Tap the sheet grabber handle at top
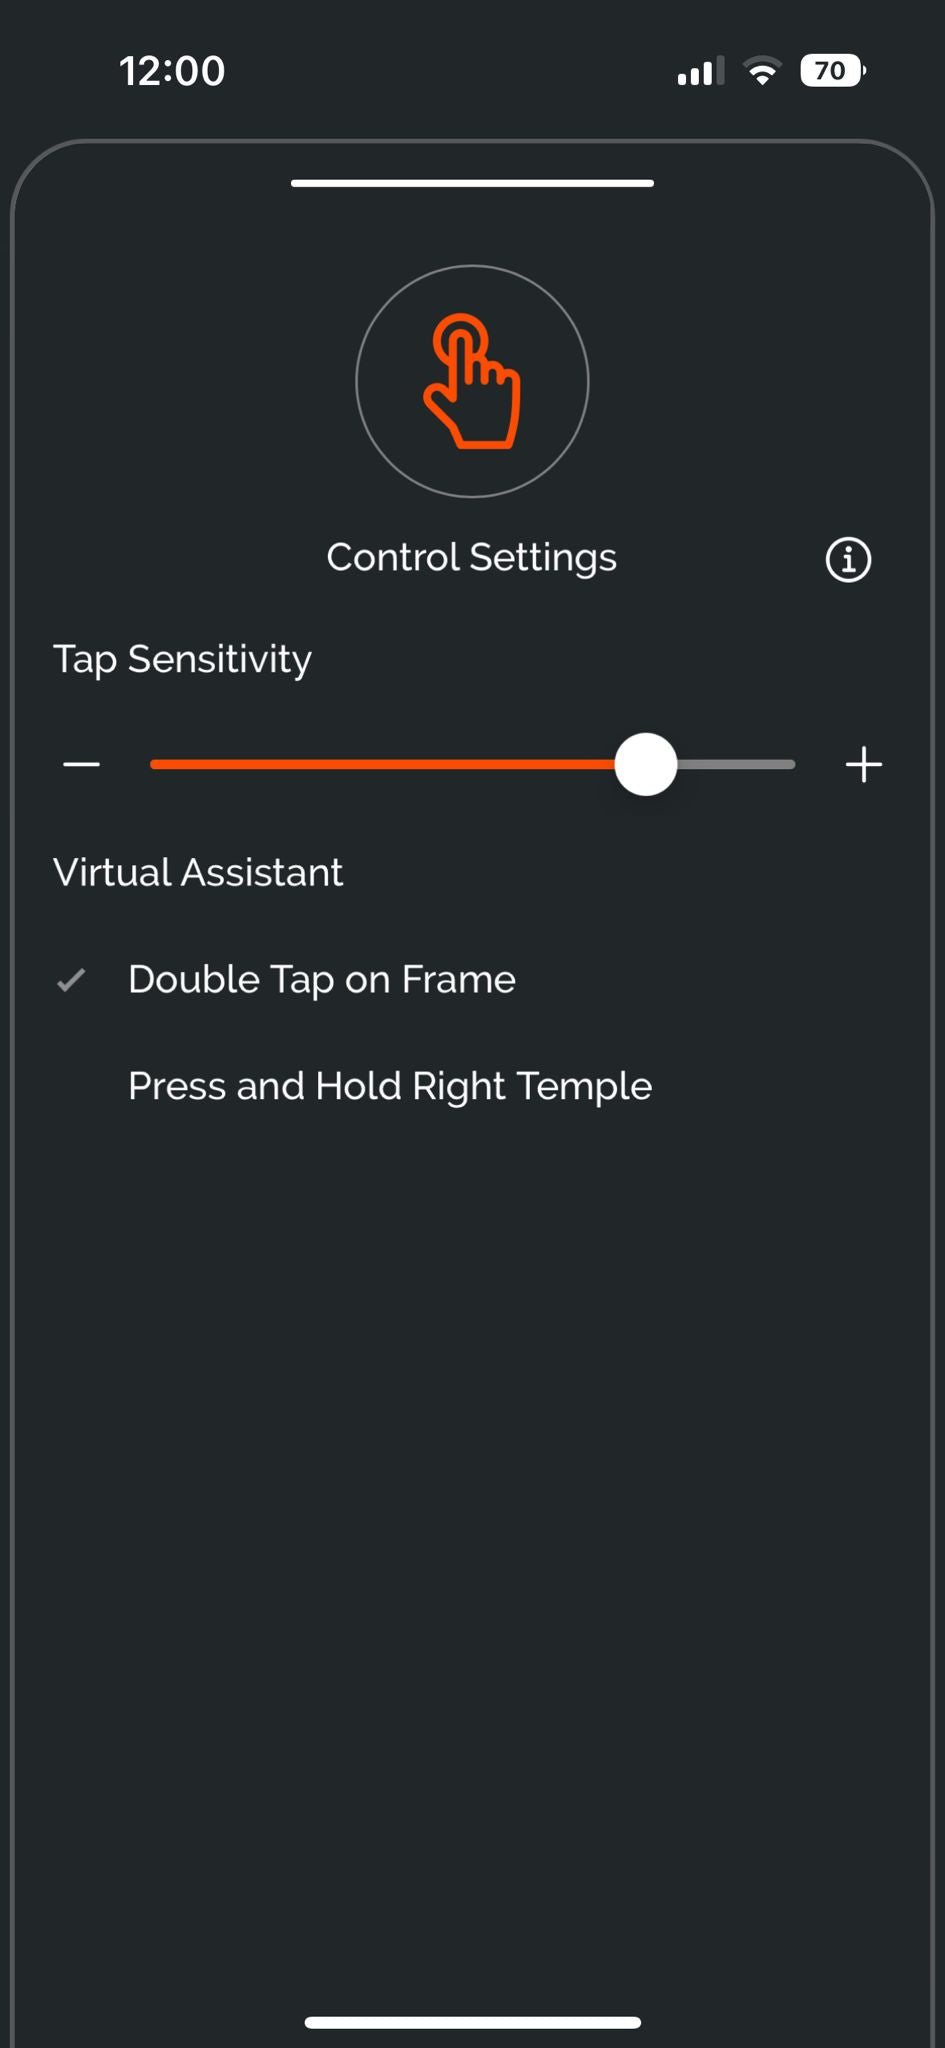 [x=472, y=184]
